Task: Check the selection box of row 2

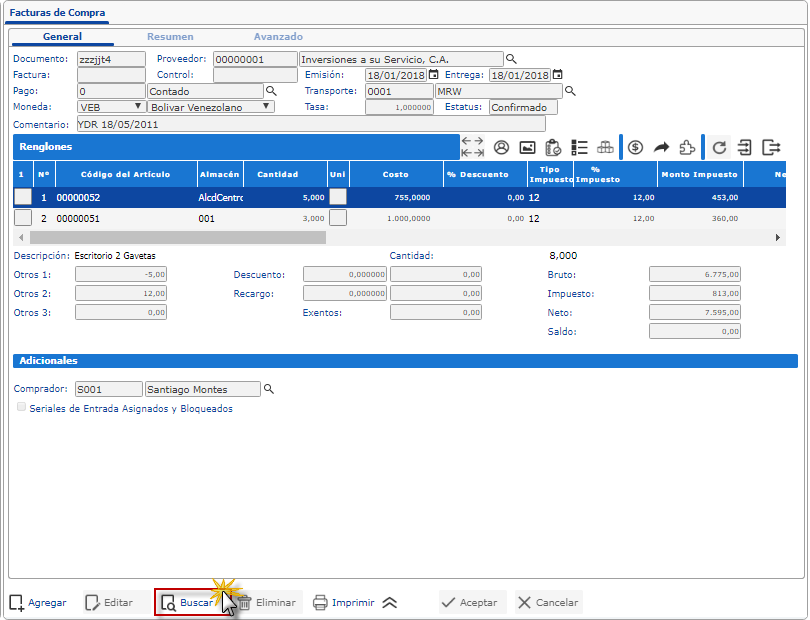Action: 23,217
